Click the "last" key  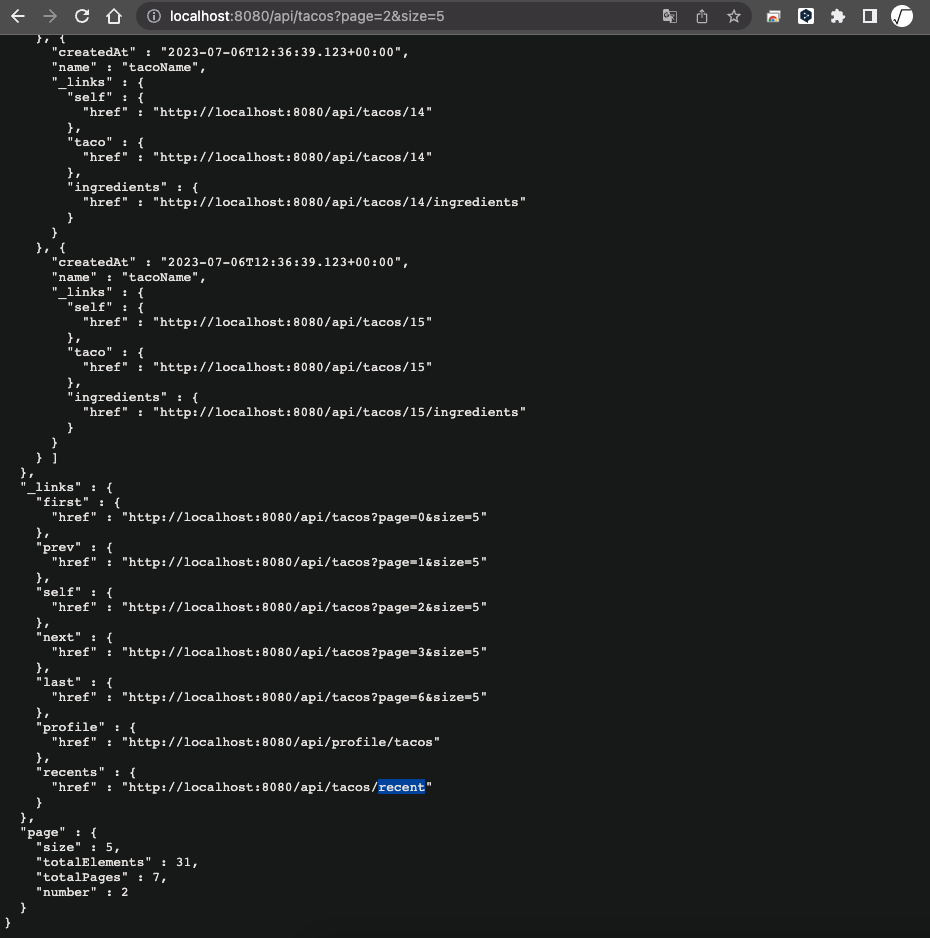pyautogui.click(x=59, y=682)
